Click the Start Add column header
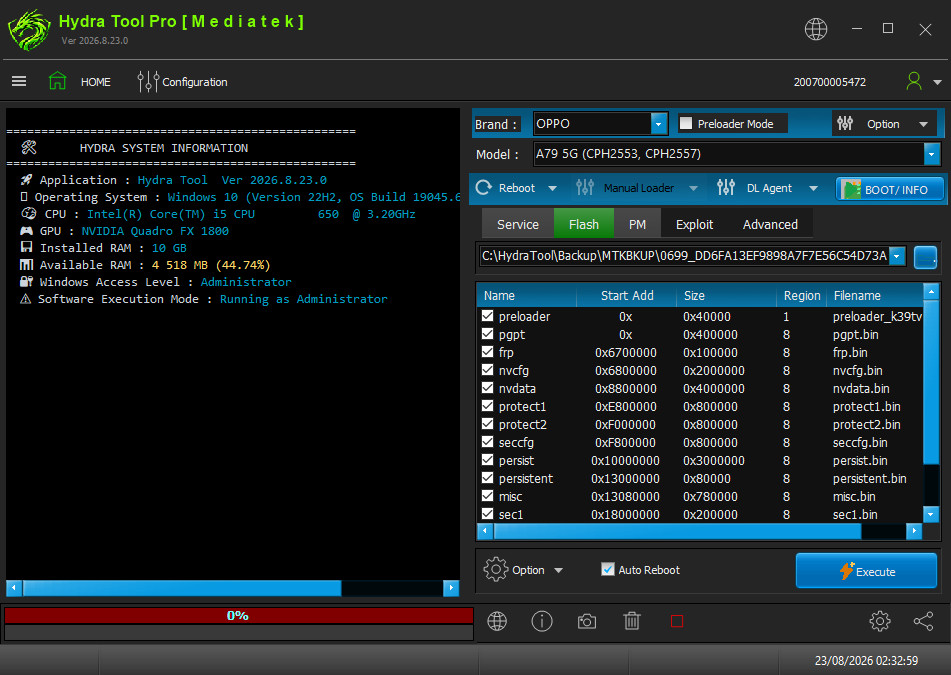951x675 pixels. [627, 295]
